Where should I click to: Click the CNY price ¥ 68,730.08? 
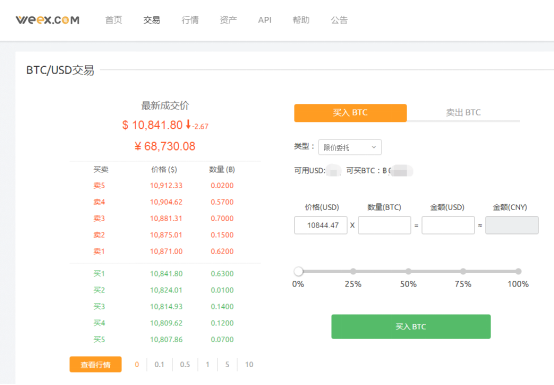pyautogui.click(x=165, y=146)
